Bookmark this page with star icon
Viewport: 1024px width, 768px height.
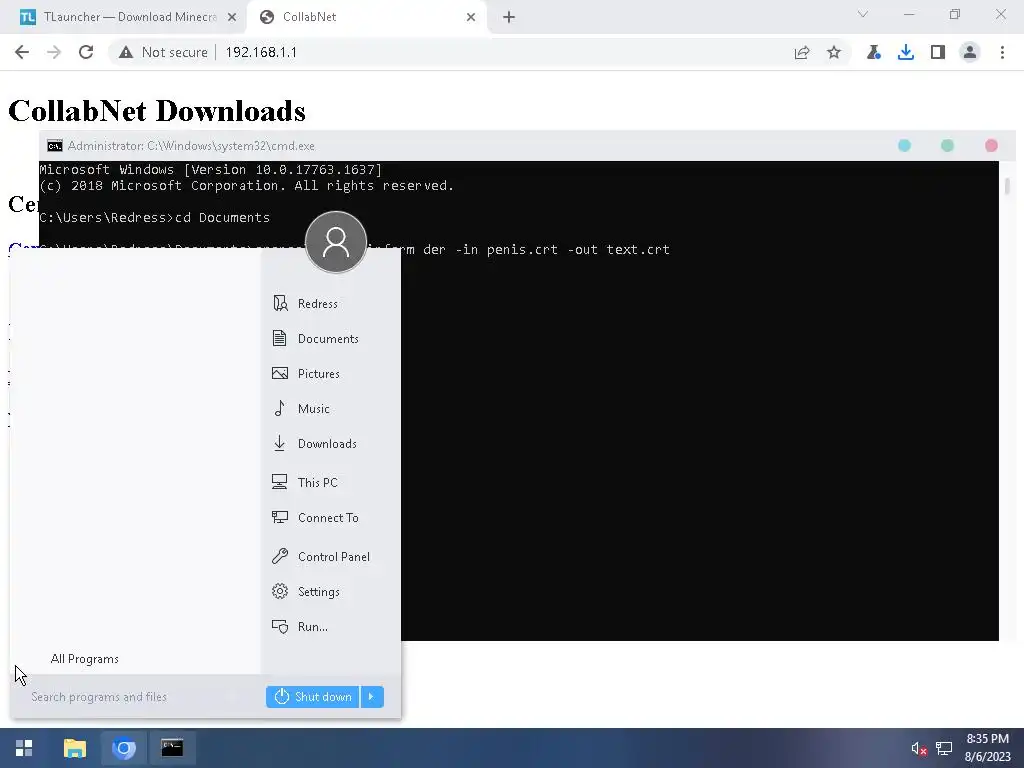[x=834, y=52]
